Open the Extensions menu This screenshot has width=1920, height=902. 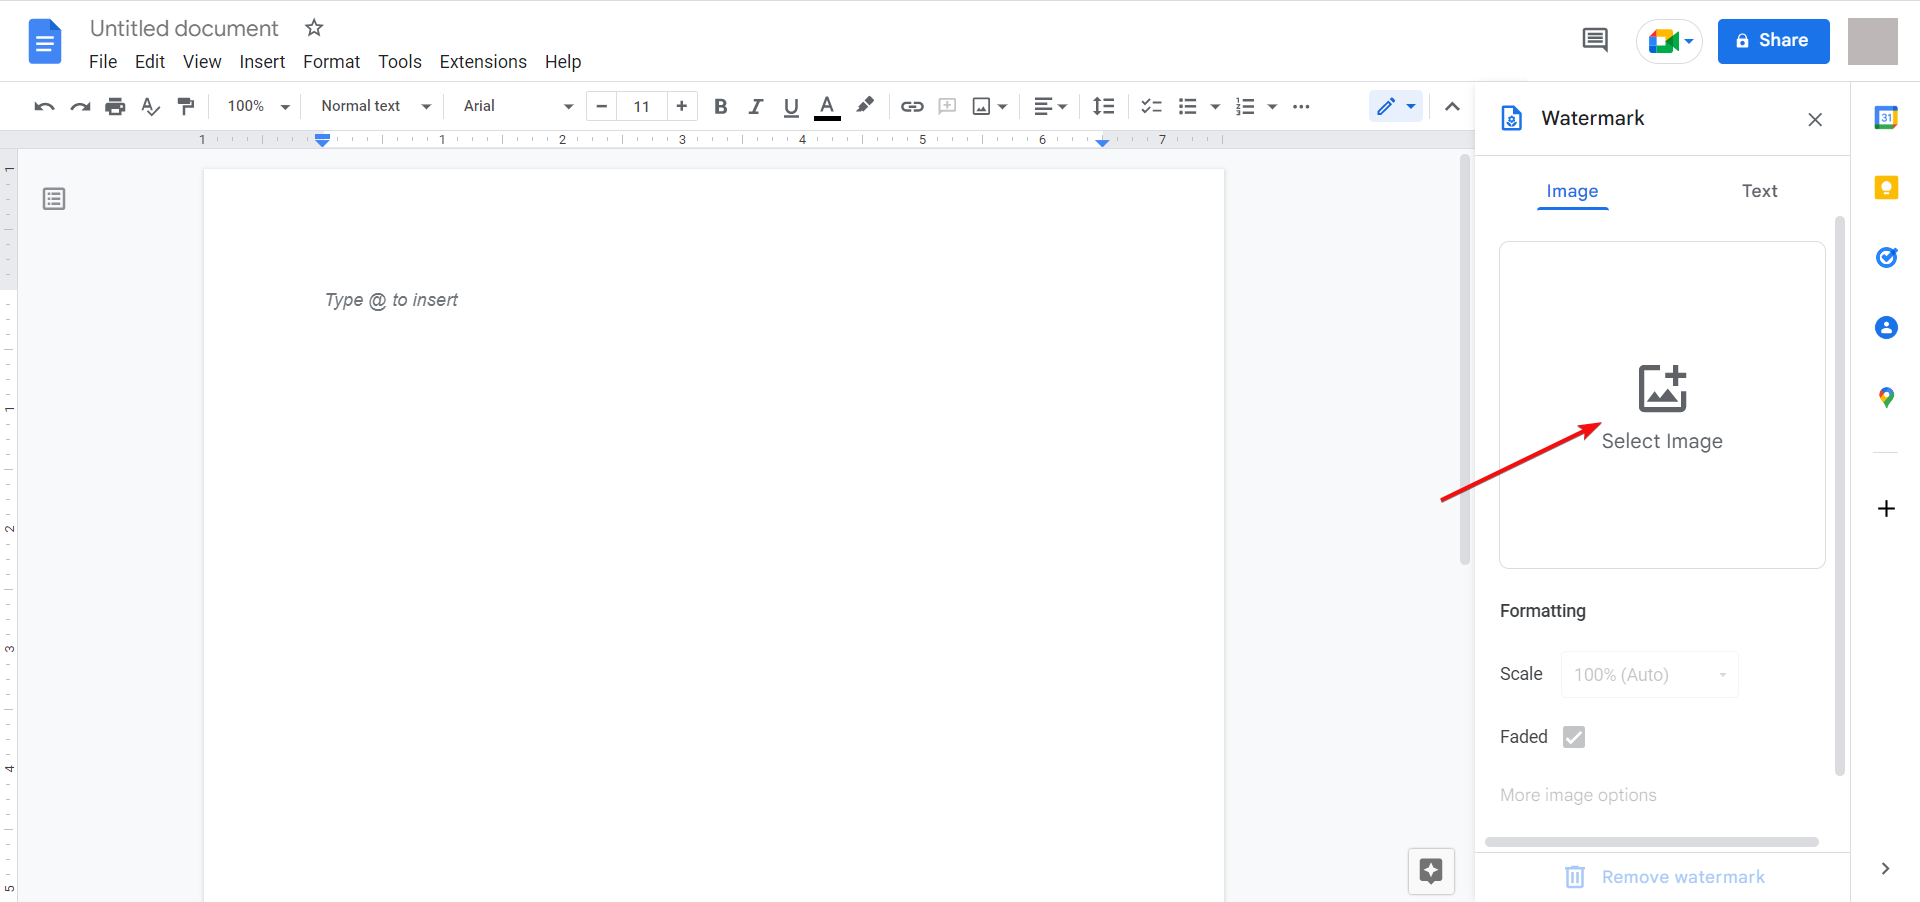coord(483,62)
